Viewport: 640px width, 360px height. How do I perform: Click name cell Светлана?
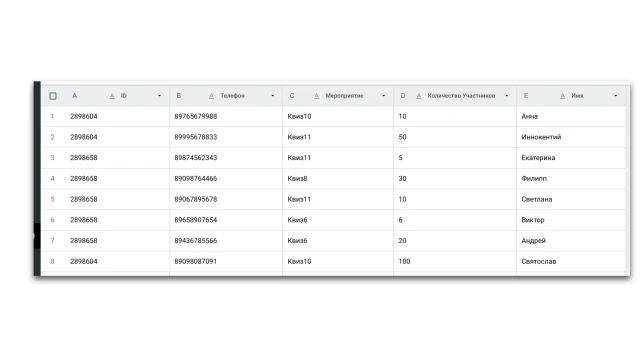571,200
